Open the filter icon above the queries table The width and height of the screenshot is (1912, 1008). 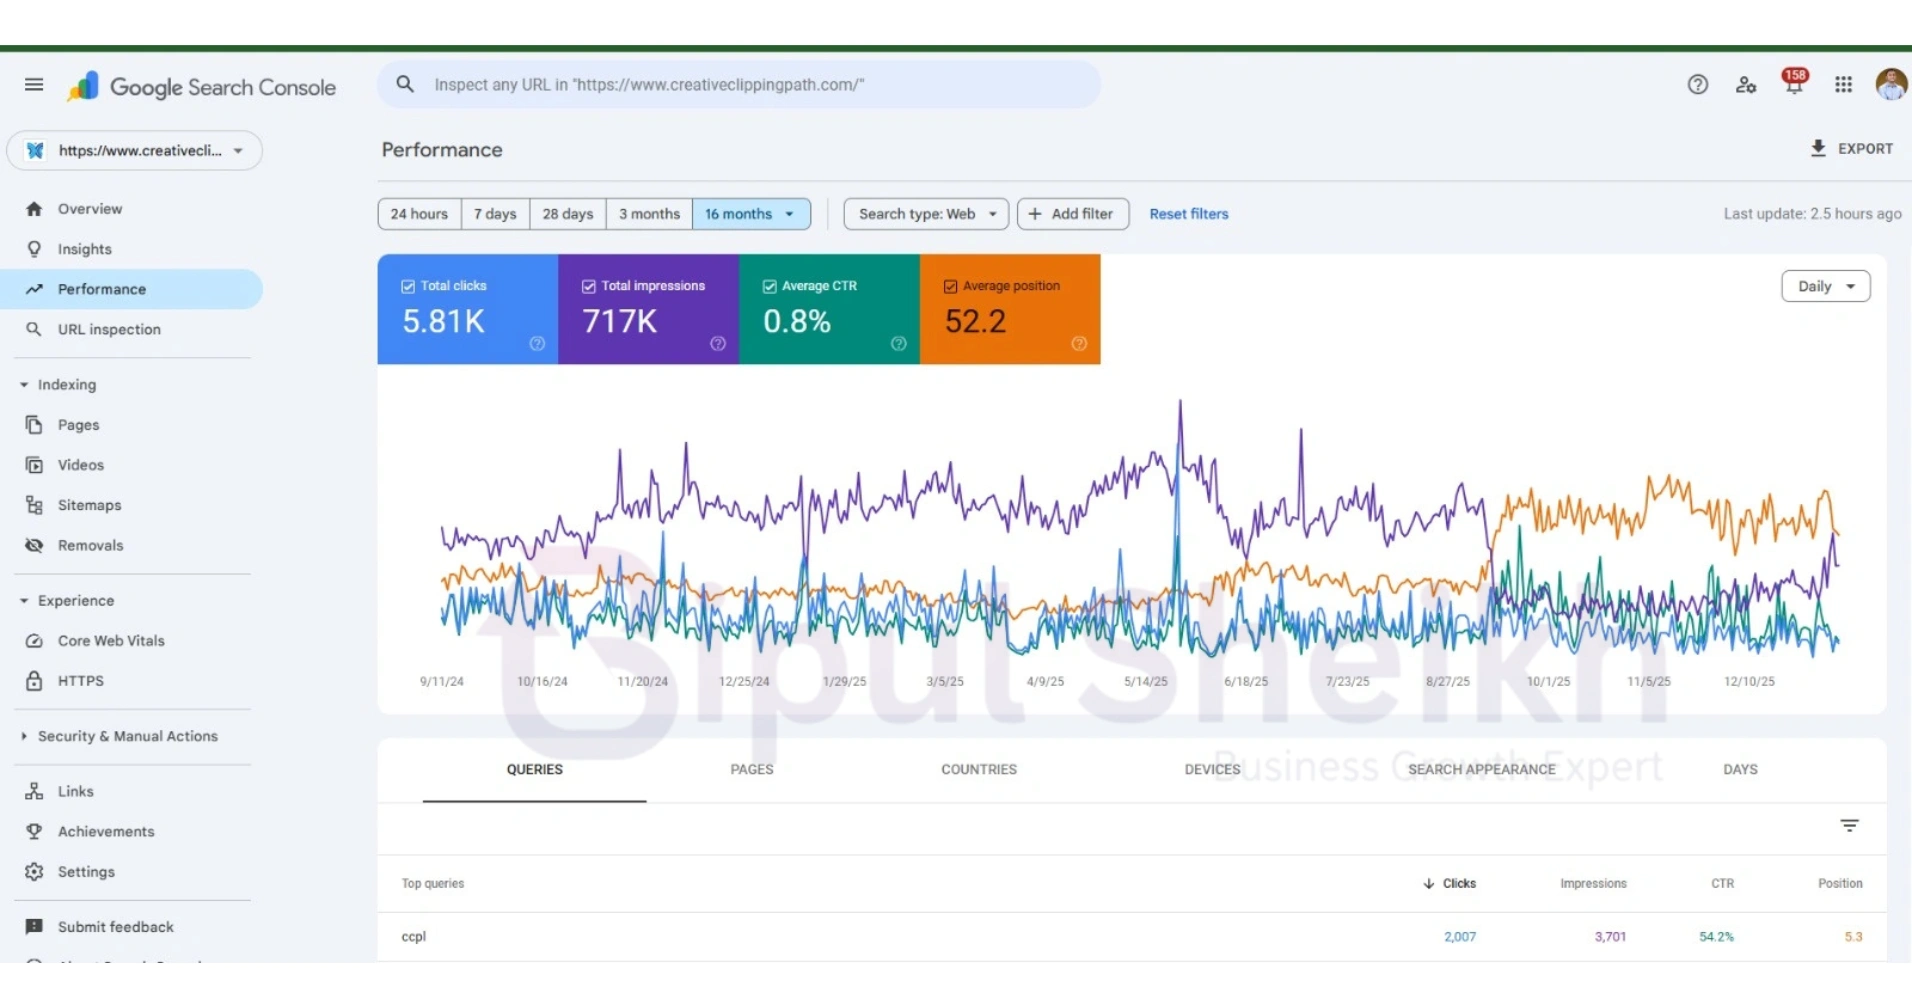pos(1849,825)
